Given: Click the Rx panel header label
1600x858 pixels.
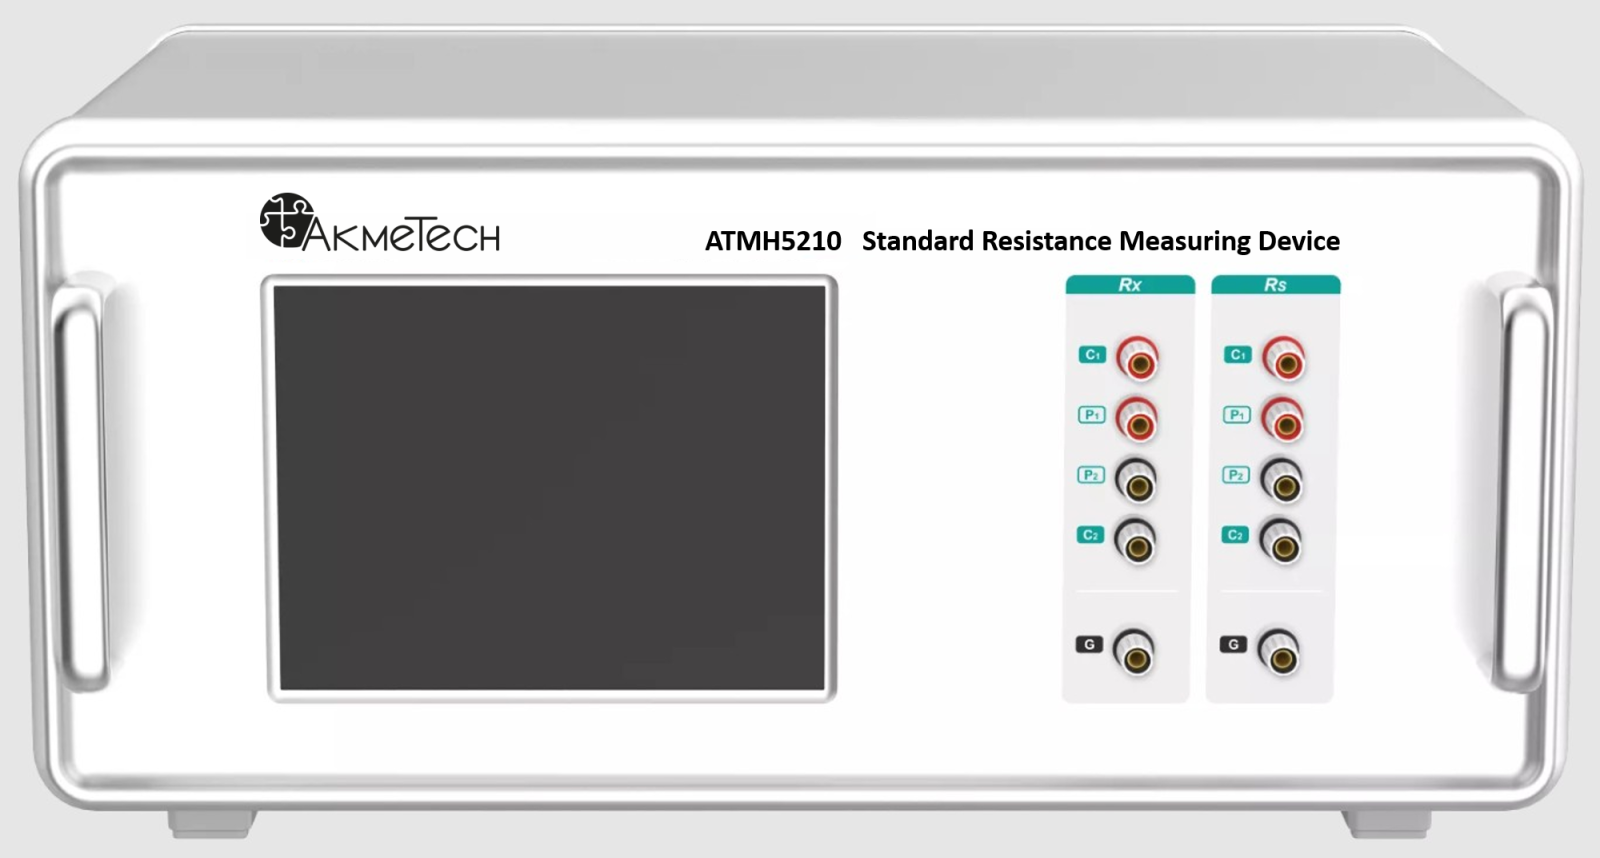Looking at the screenshot, I should [x=1130, y=285].
